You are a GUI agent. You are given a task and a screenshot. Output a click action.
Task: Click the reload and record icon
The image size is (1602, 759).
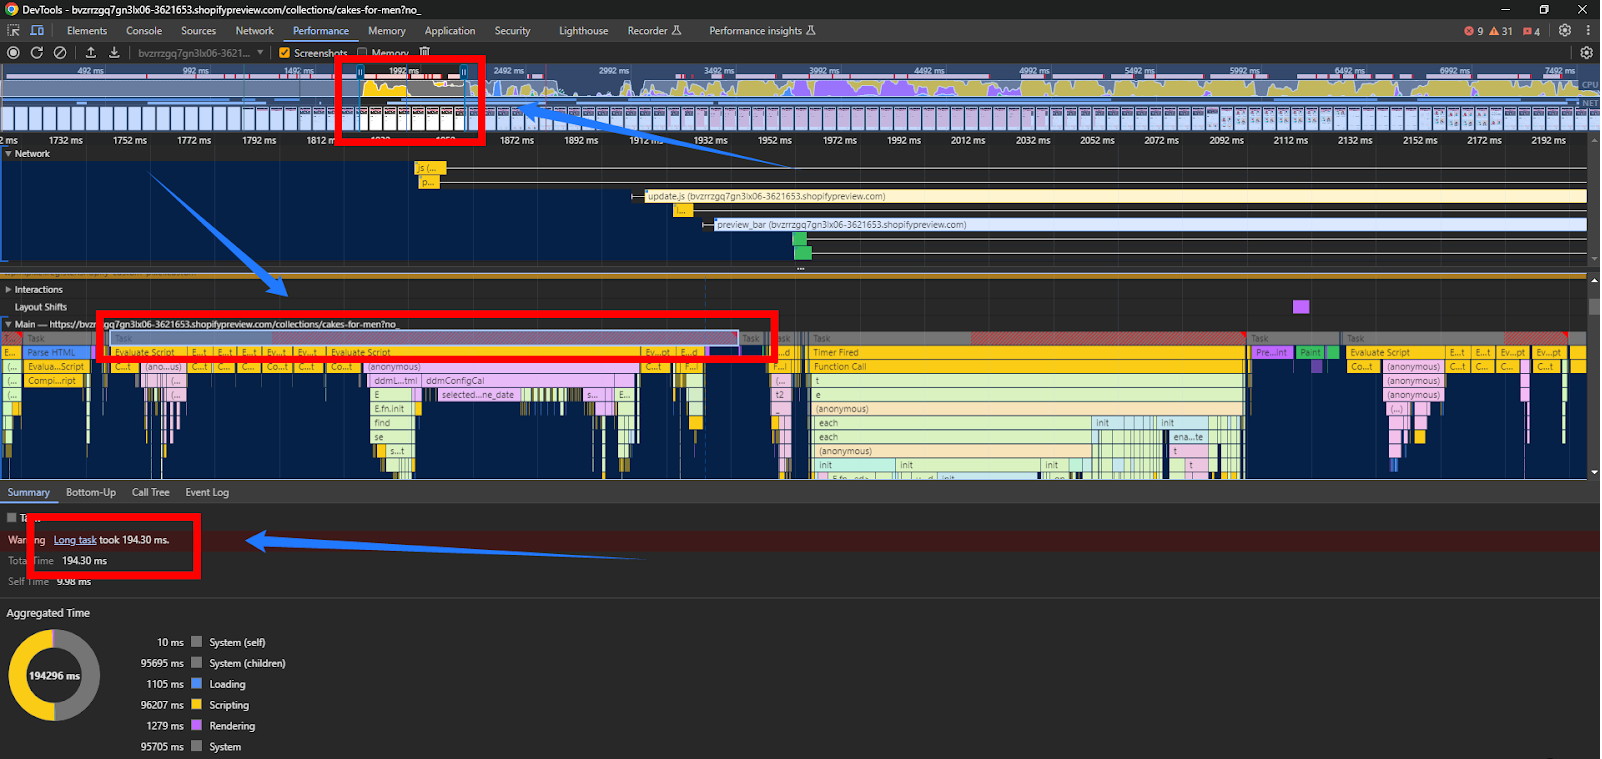point(37,52)
